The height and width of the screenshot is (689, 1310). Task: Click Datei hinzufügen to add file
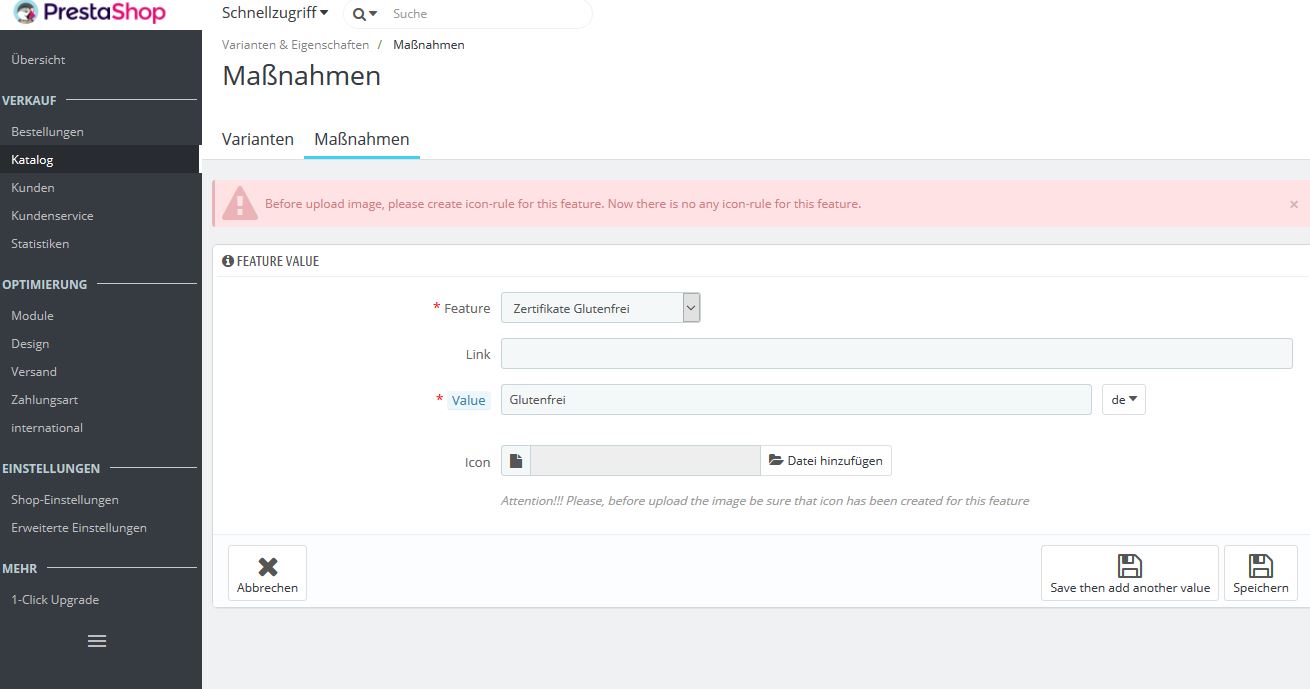coord(826,461)
